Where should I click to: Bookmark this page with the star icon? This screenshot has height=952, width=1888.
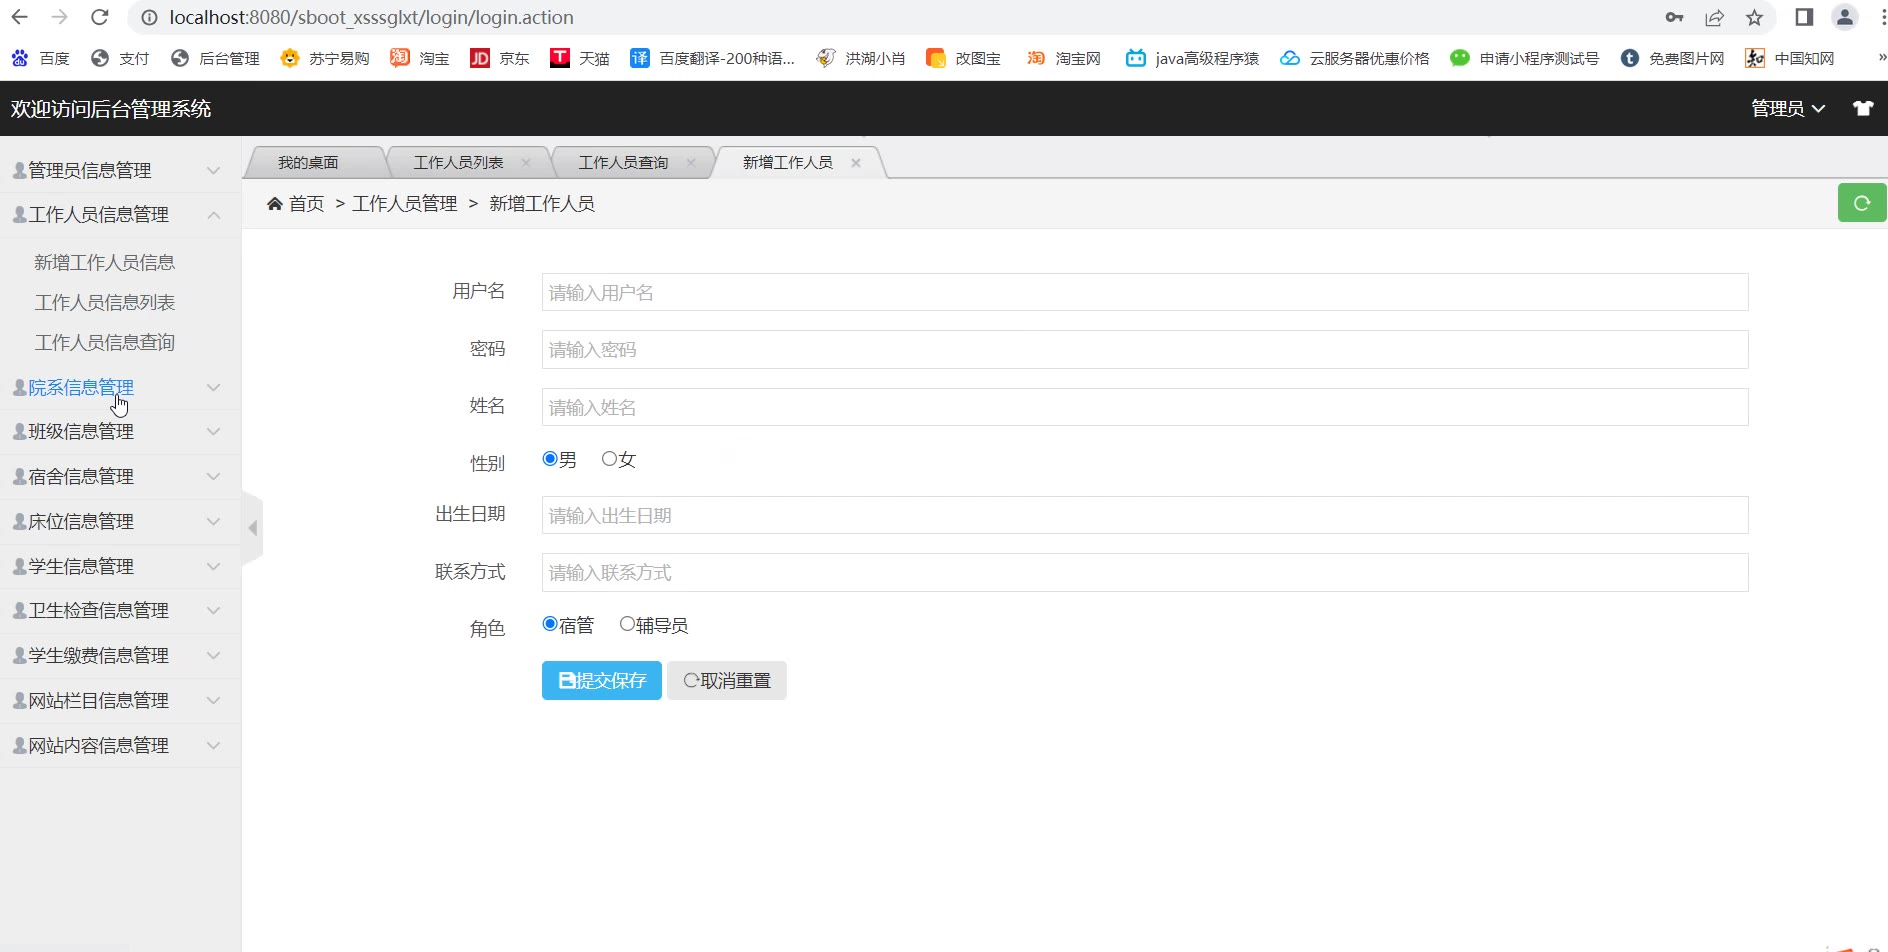point(1754,17)
